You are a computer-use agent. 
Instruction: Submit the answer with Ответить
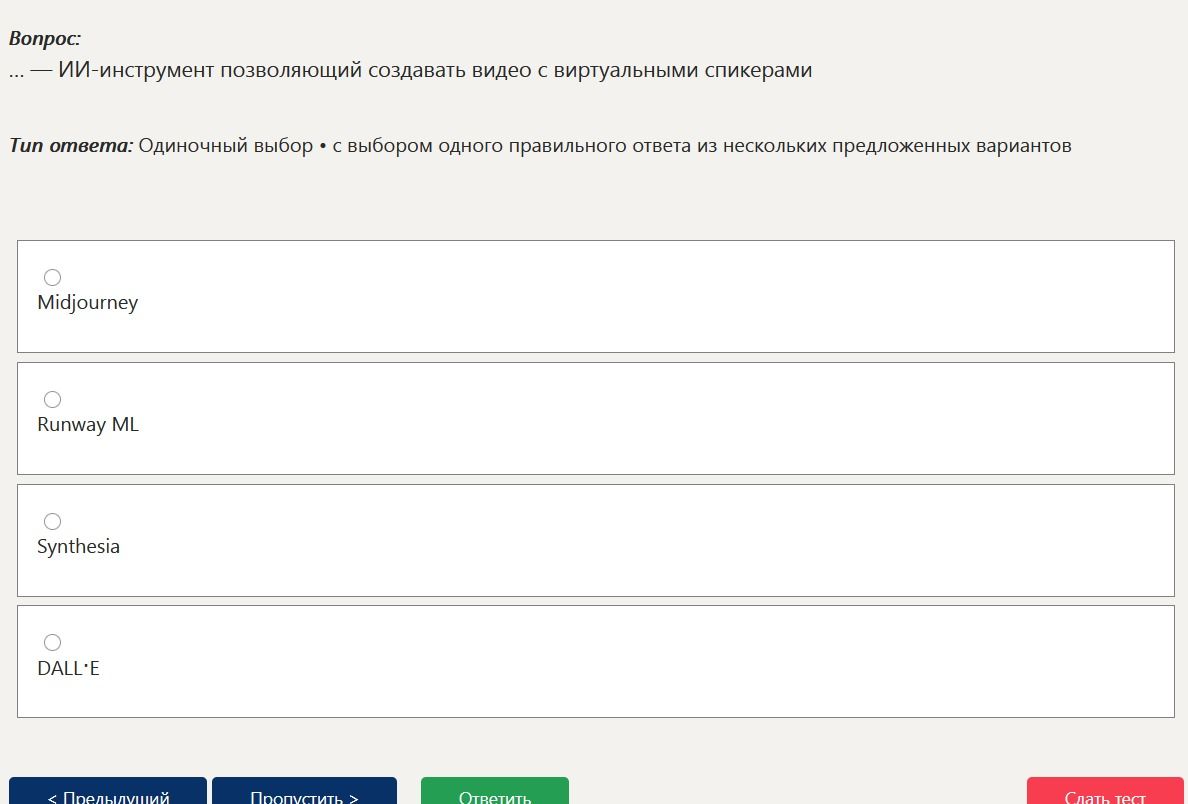click(495, 791)
